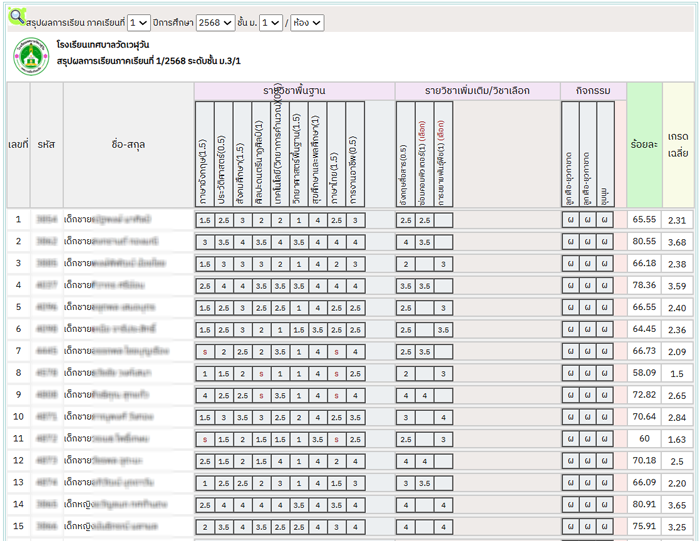Open the ปีการศึกษา 2568 year dropdown

pos(214,23)
